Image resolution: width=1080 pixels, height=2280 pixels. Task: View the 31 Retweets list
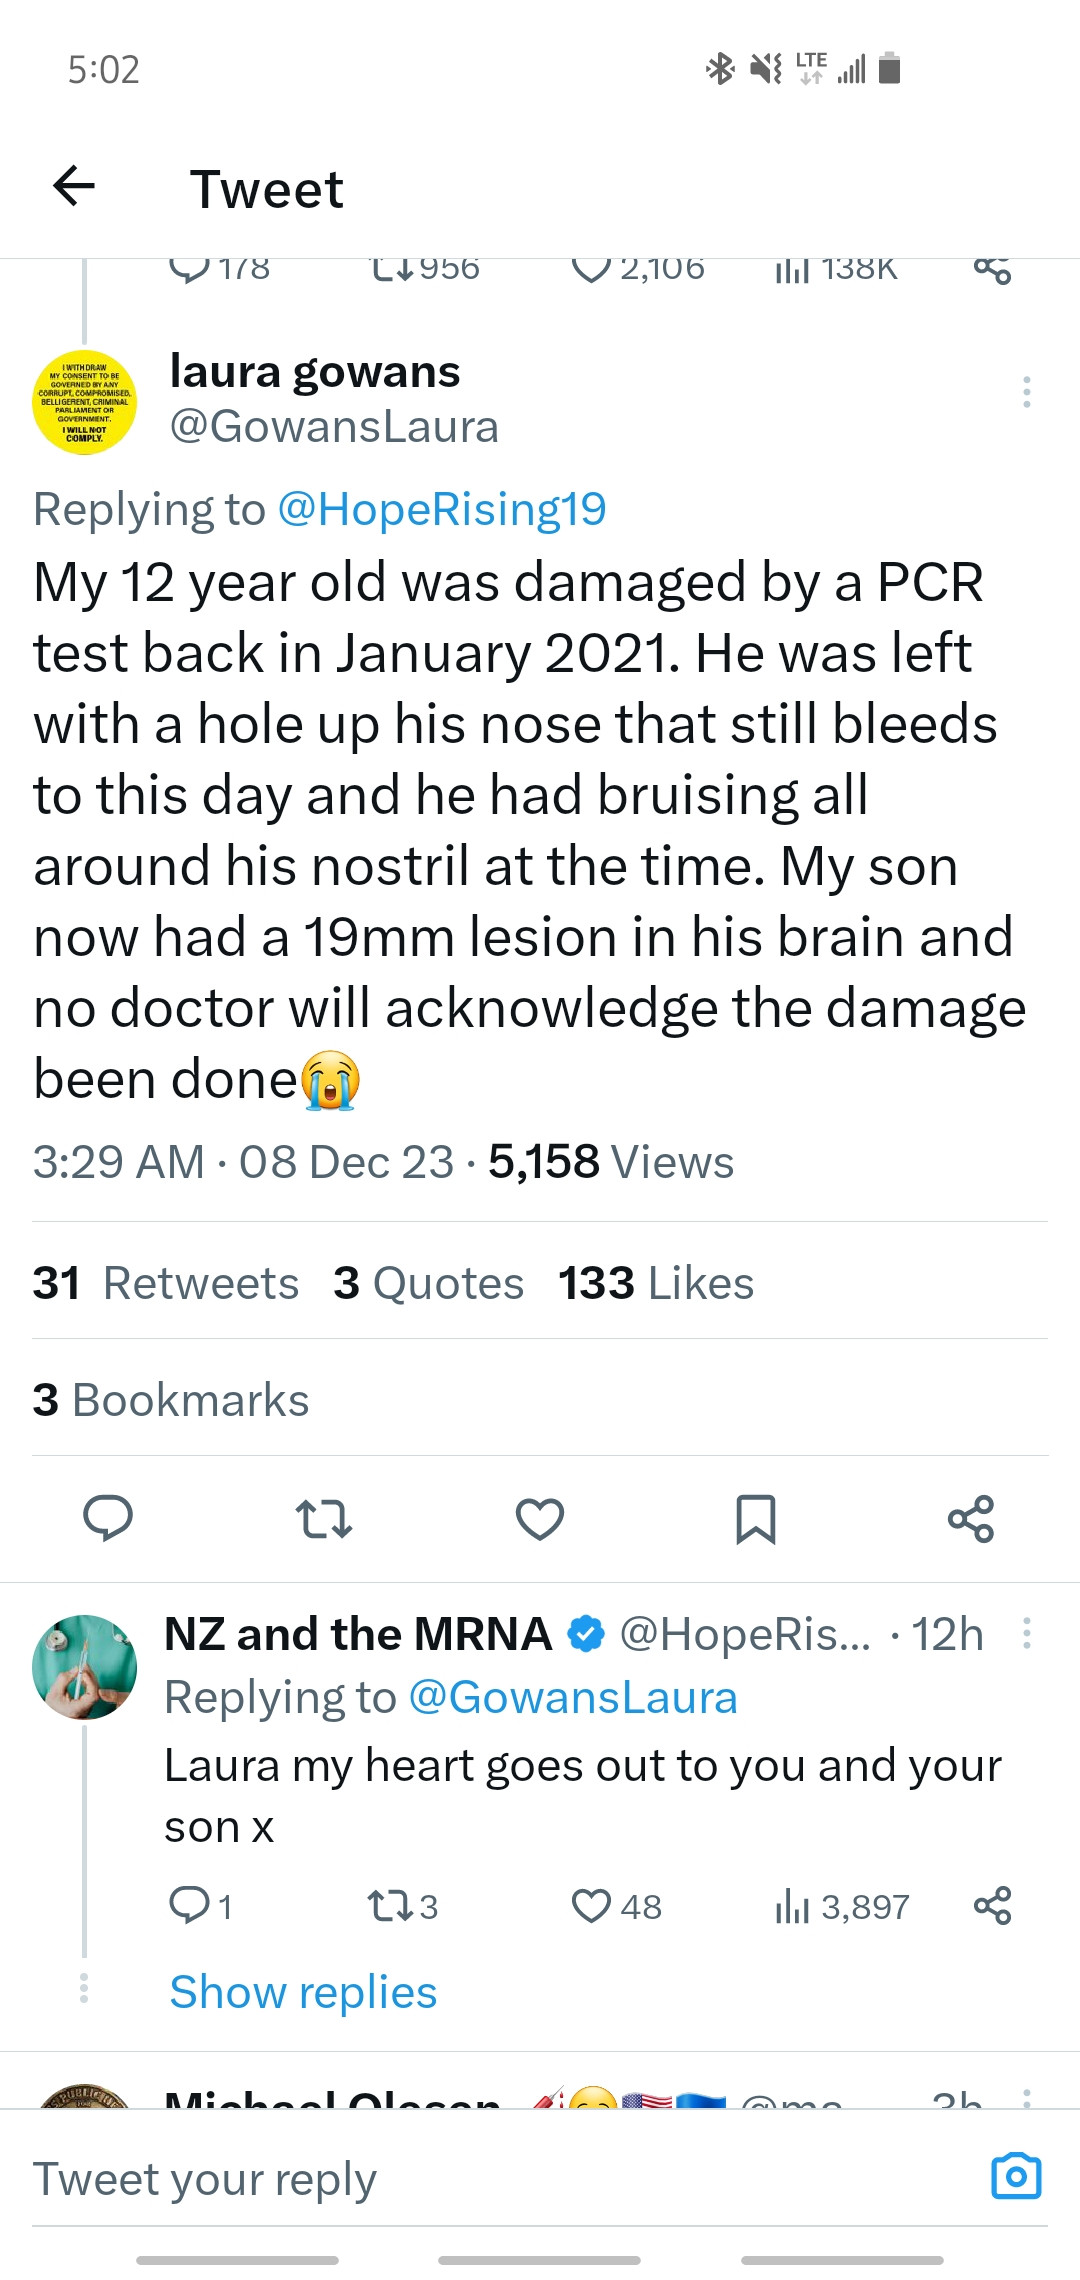click(166, 1283)
